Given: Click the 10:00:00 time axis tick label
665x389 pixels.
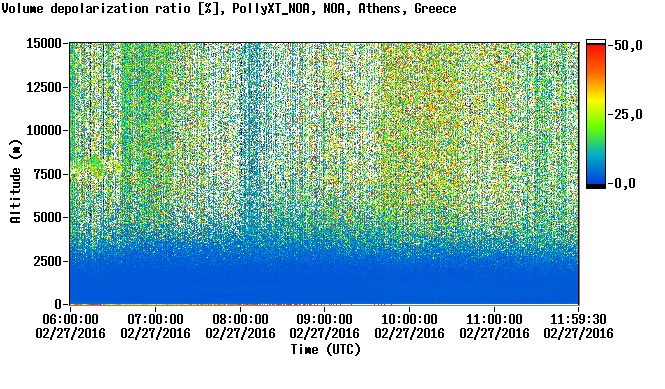Looking at the screenshot, I should click(x=409, y=319).
